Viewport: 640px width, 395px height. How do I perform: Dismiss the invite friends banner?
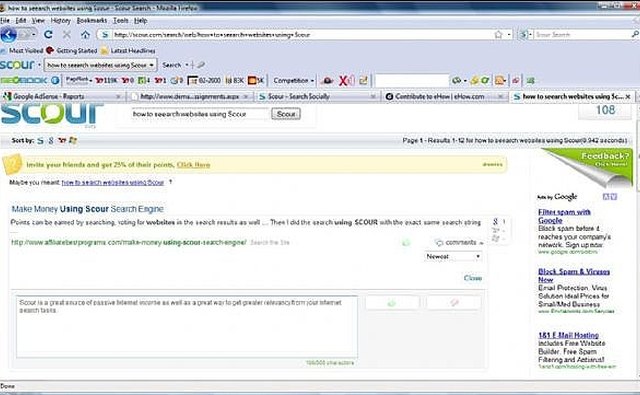pos(493,164)
